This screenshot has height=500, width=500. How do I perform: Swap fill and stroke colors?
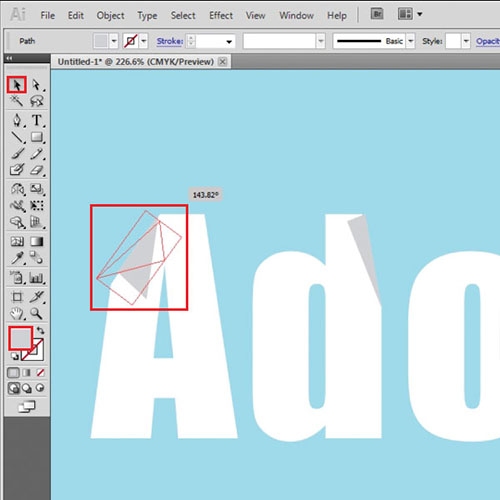[x=40, y=331]
